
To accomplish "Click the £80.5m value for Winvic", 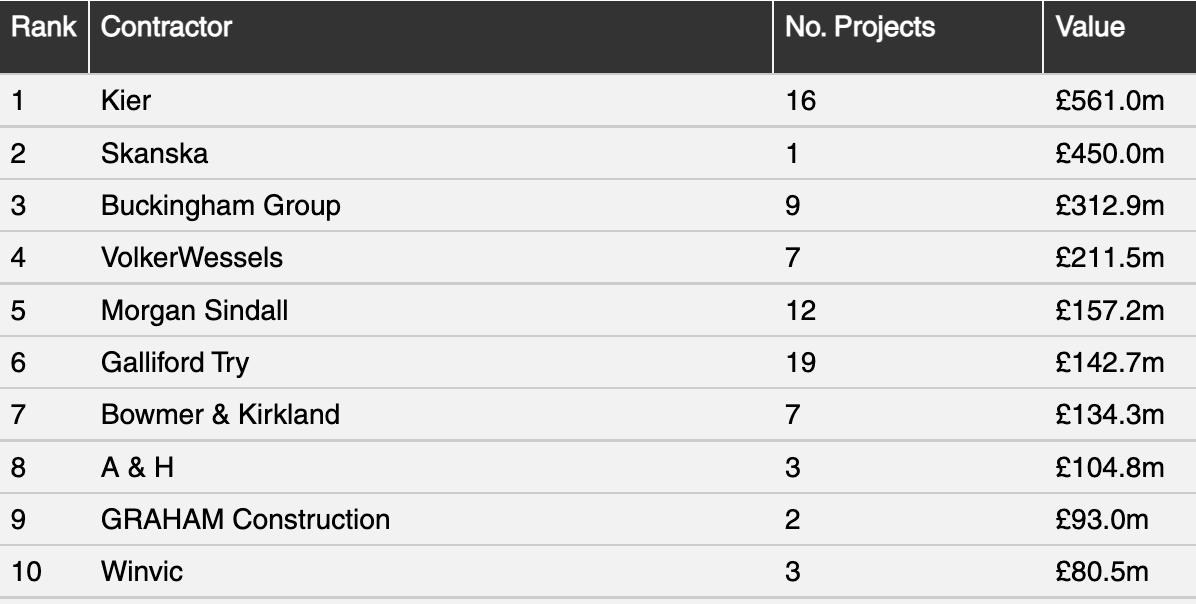I will [x=1102, y=571].
